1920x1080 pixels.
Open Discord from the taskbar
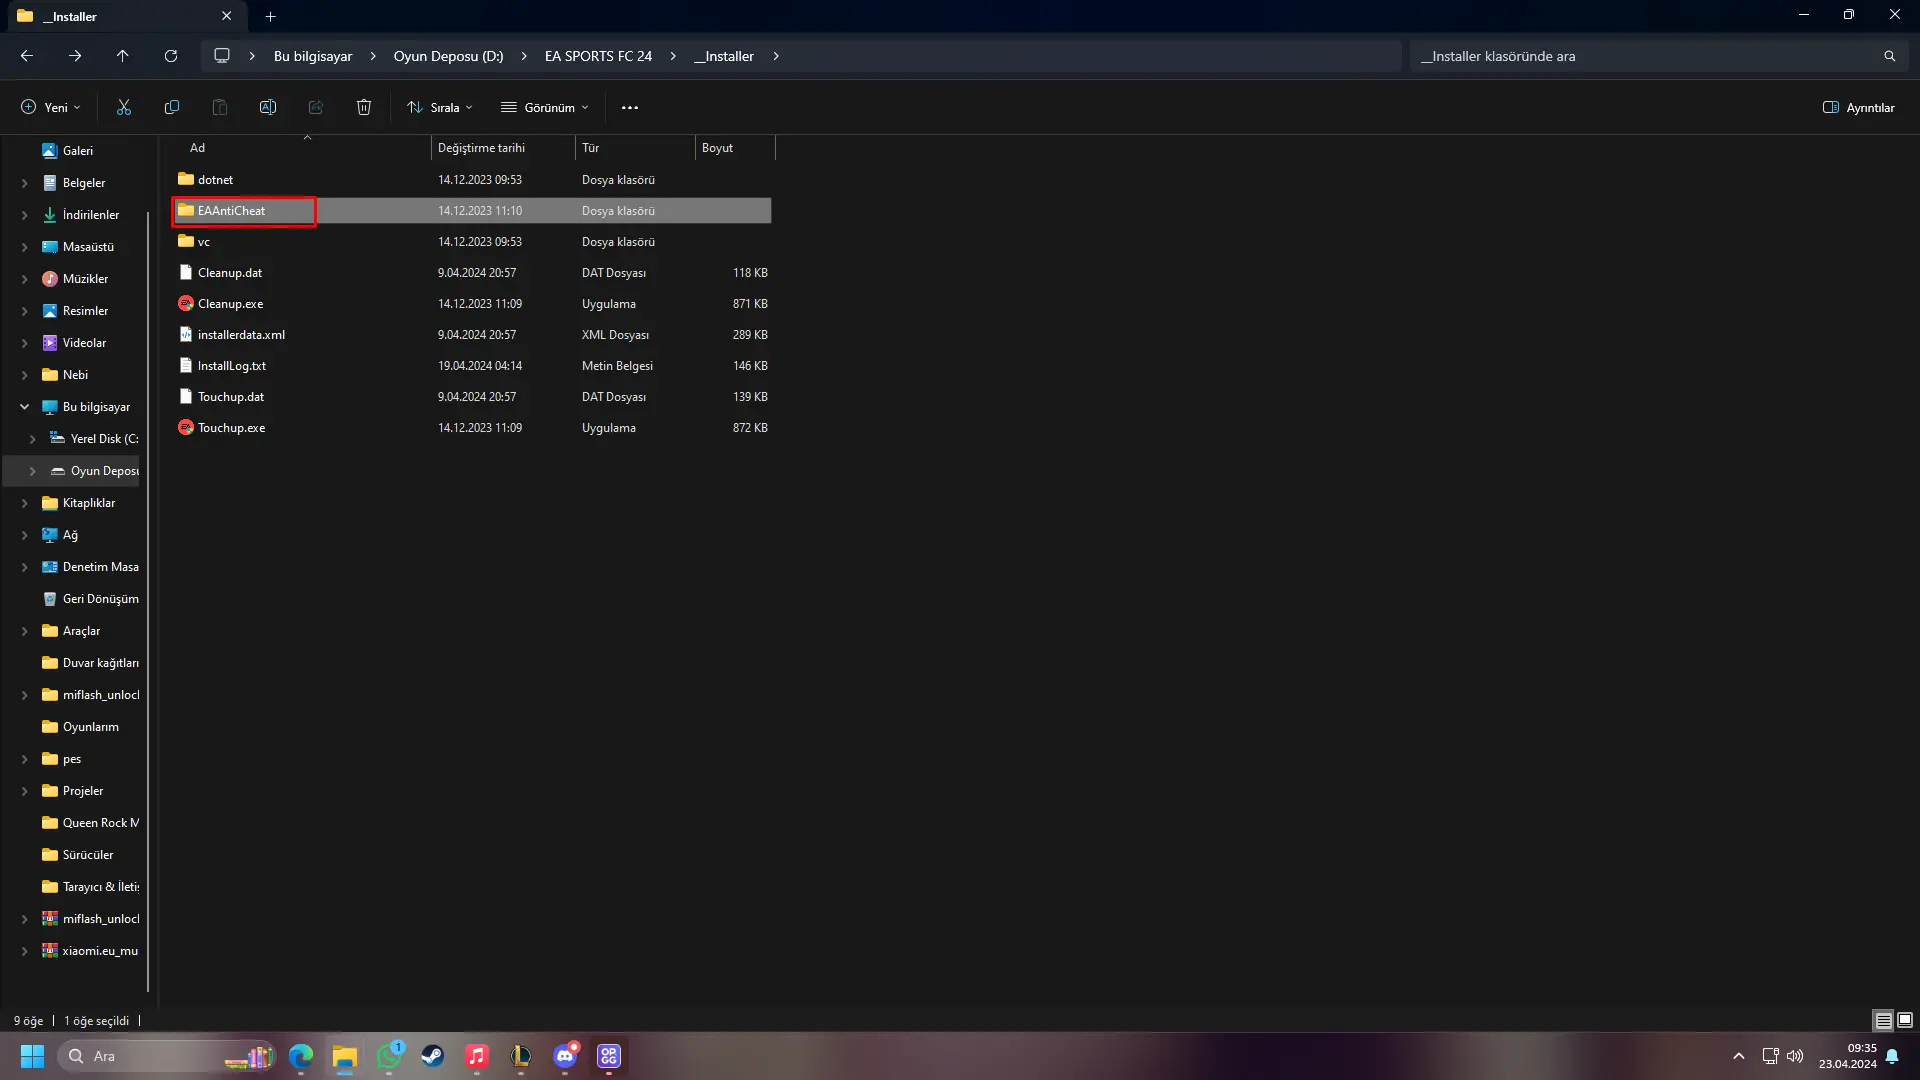click(x=565, y=1056)
